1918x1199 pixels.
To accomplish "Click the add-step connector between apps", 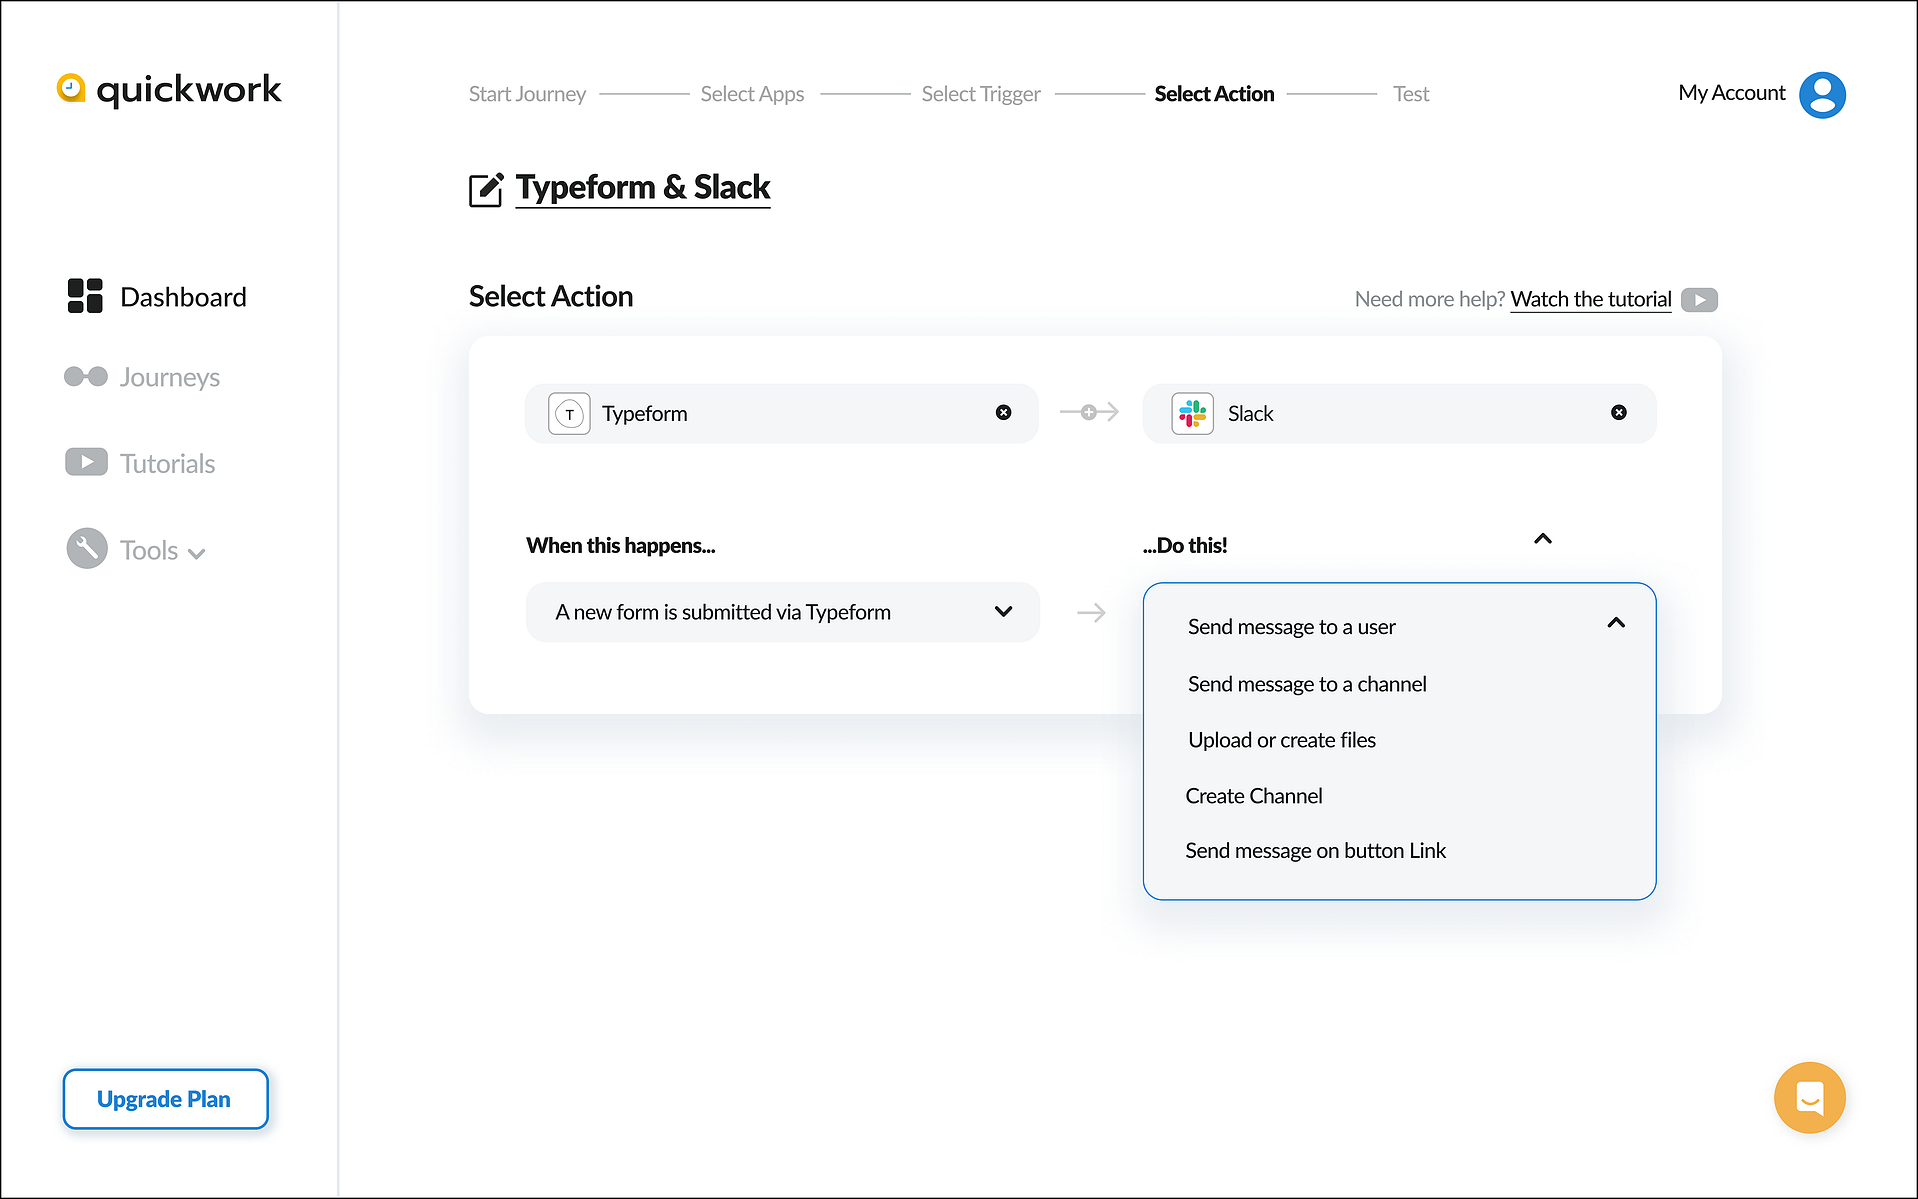I will [x=1089, y=412].
